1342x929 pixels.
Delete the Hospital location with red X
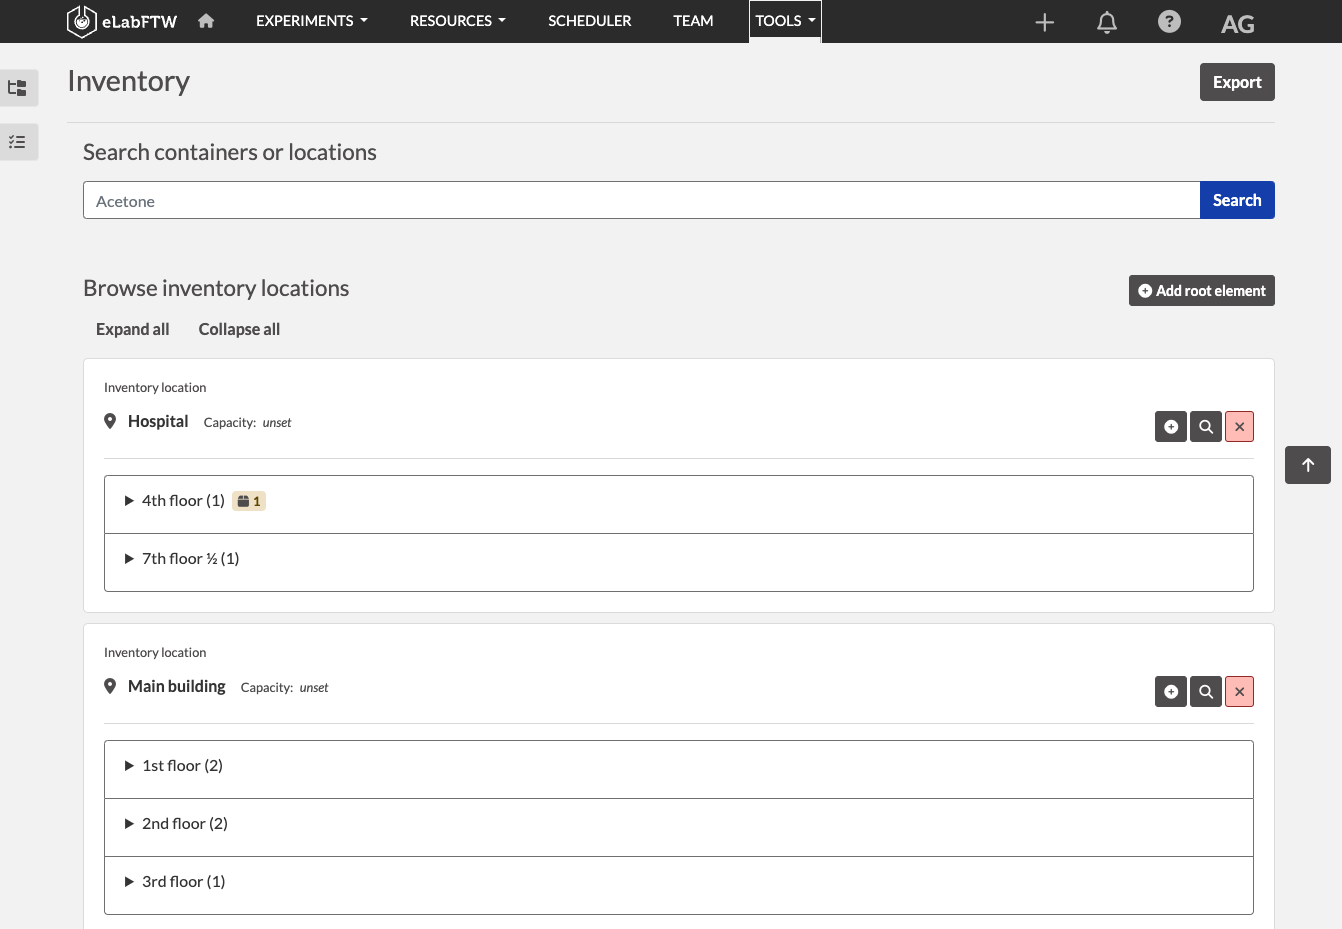[1239, 427]
